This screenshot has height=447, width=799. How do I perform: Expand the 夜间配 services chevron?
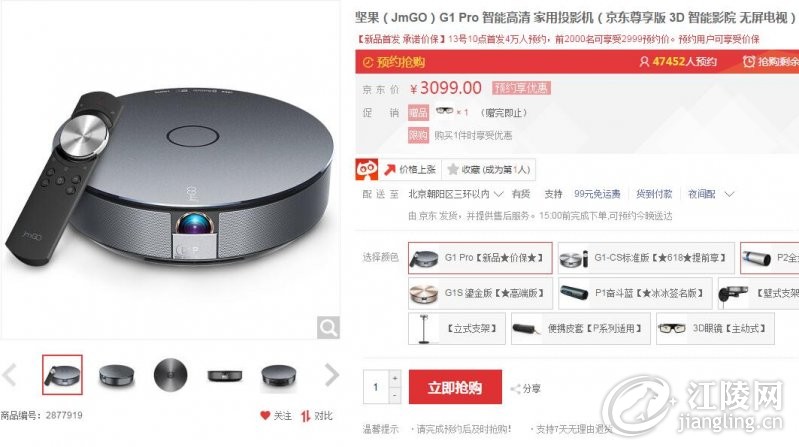(x=729, y=194)
